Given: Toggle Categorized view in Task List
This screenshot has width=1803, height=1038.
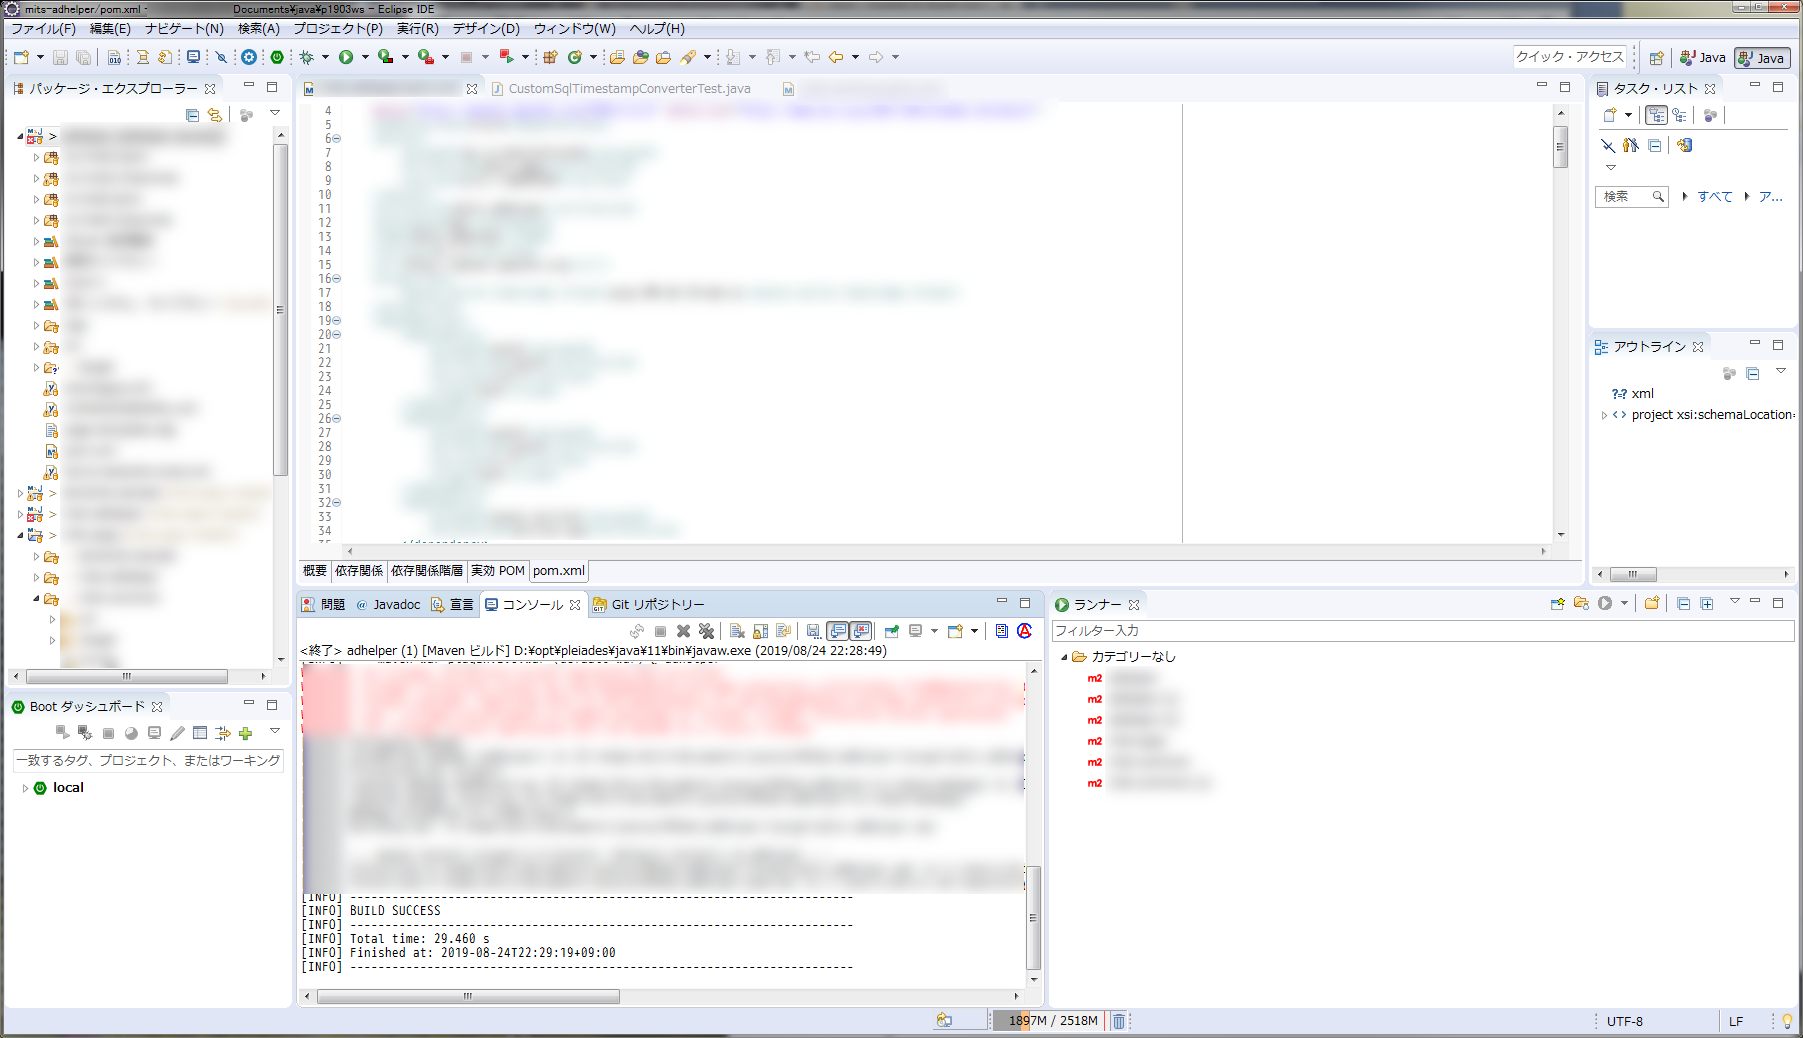Looking at the screenshot, I should [x=1657, y=115].
